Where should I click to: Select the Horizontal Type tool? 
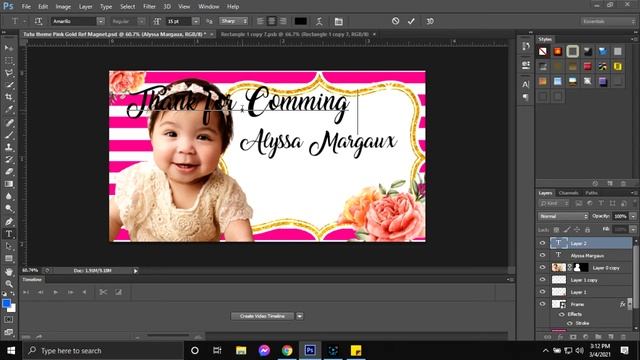tap(9, 234)
